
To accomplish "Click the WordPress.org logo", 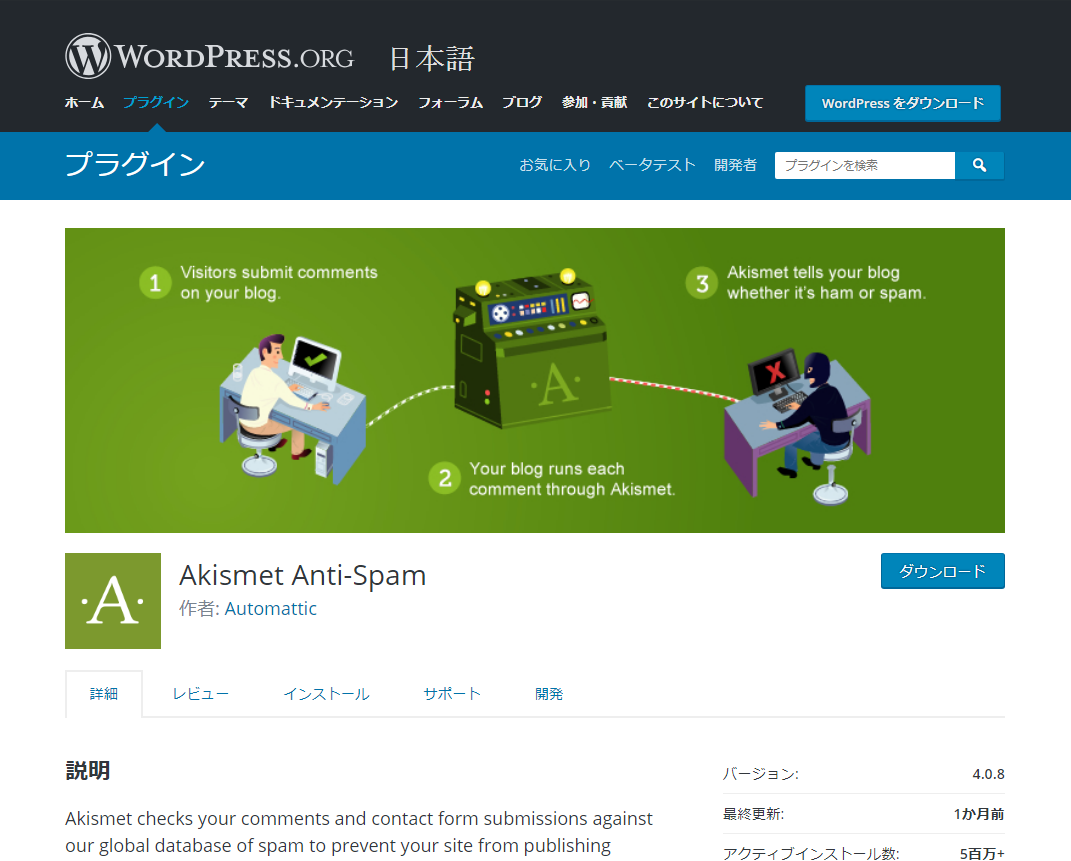I will [210, 57].
